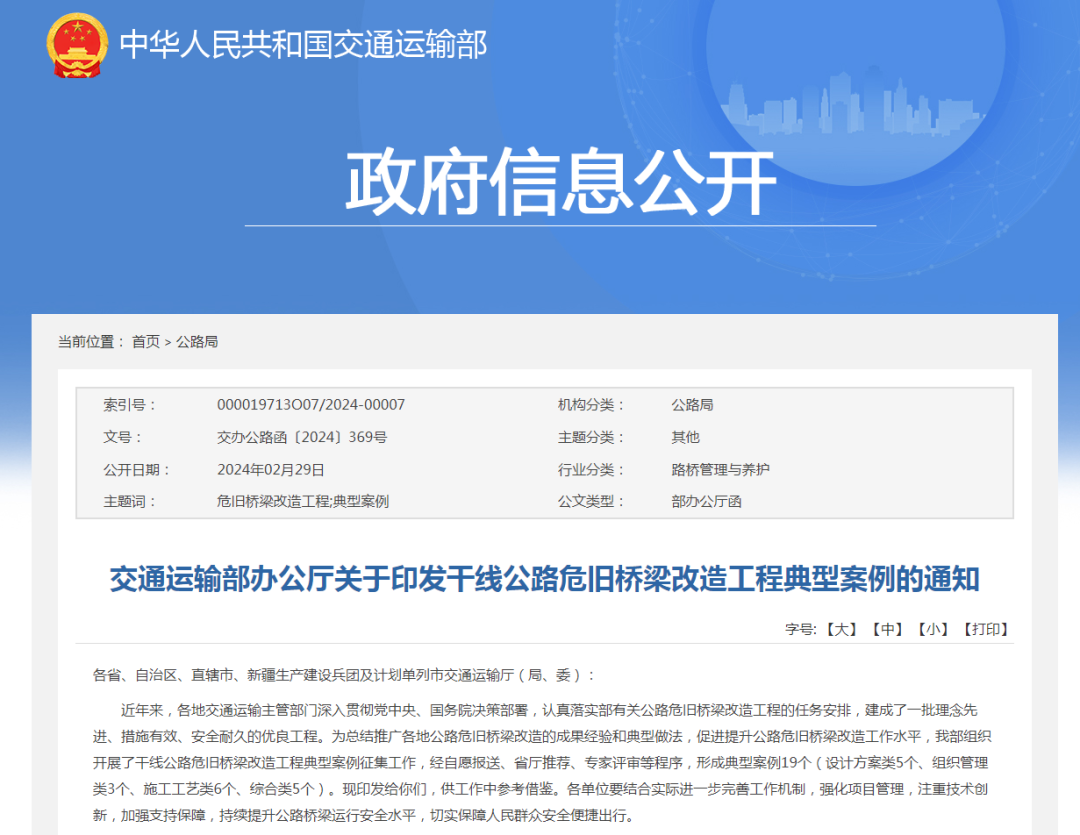The image size is (1080, 835).
Task: Click the publication date 2024年02月29日
Action: click(271, 470)
